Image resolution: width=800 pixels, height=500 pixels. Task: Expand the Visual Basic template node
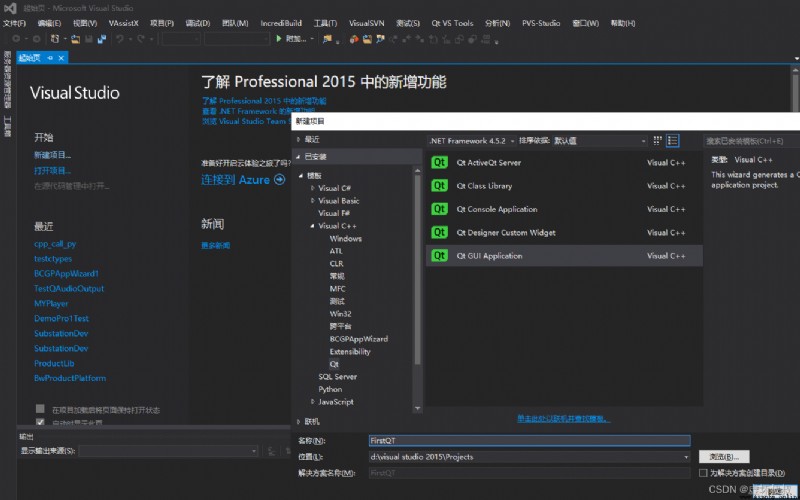click(x=313, y=201)
